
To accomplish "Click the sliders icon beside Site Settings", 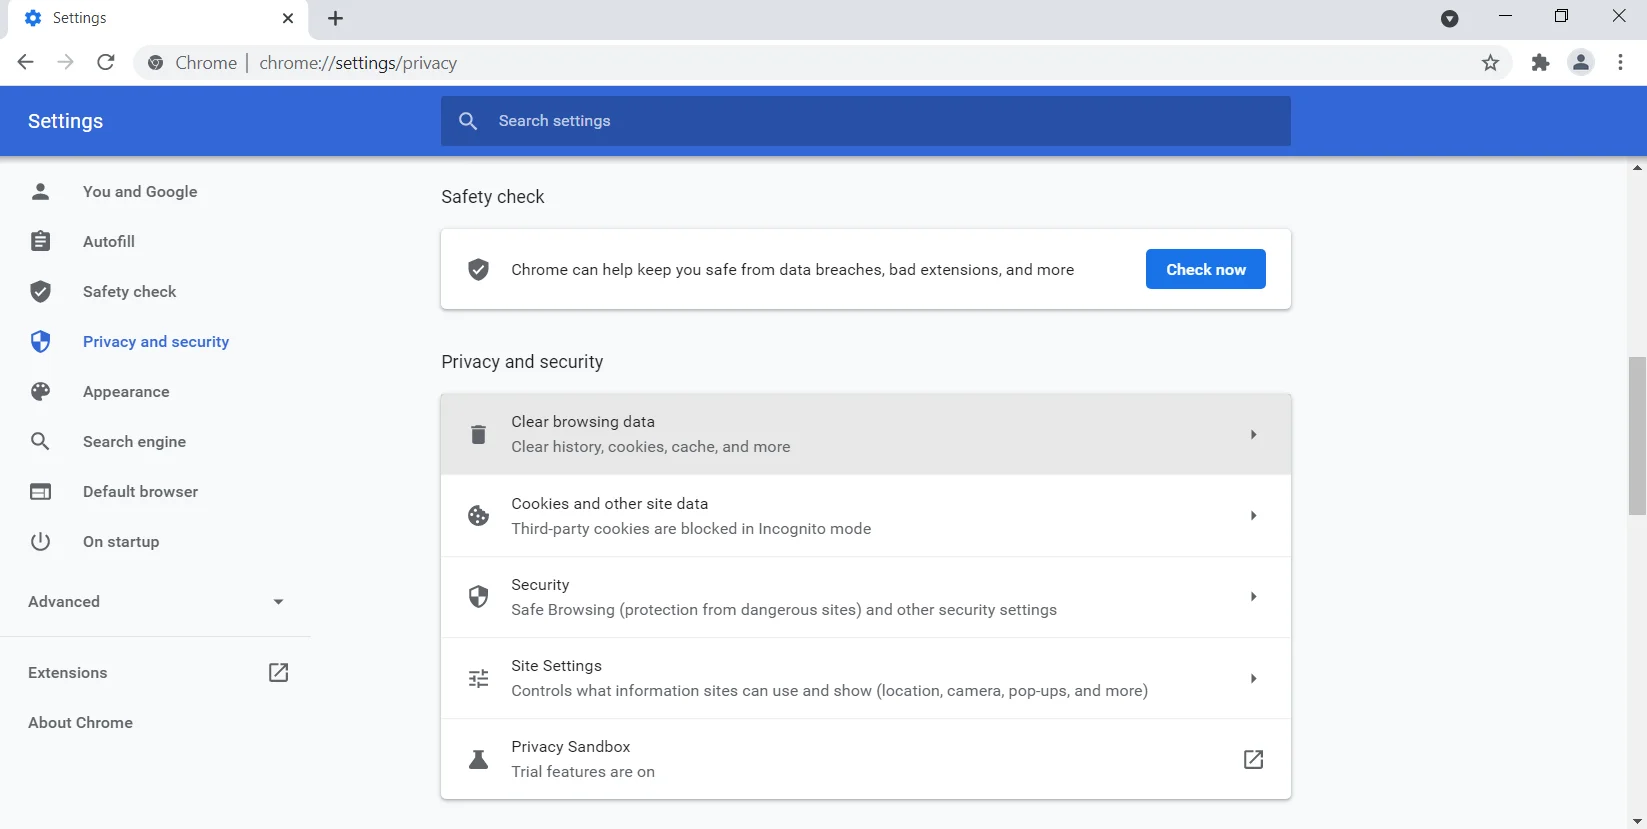I will point(478,678).
